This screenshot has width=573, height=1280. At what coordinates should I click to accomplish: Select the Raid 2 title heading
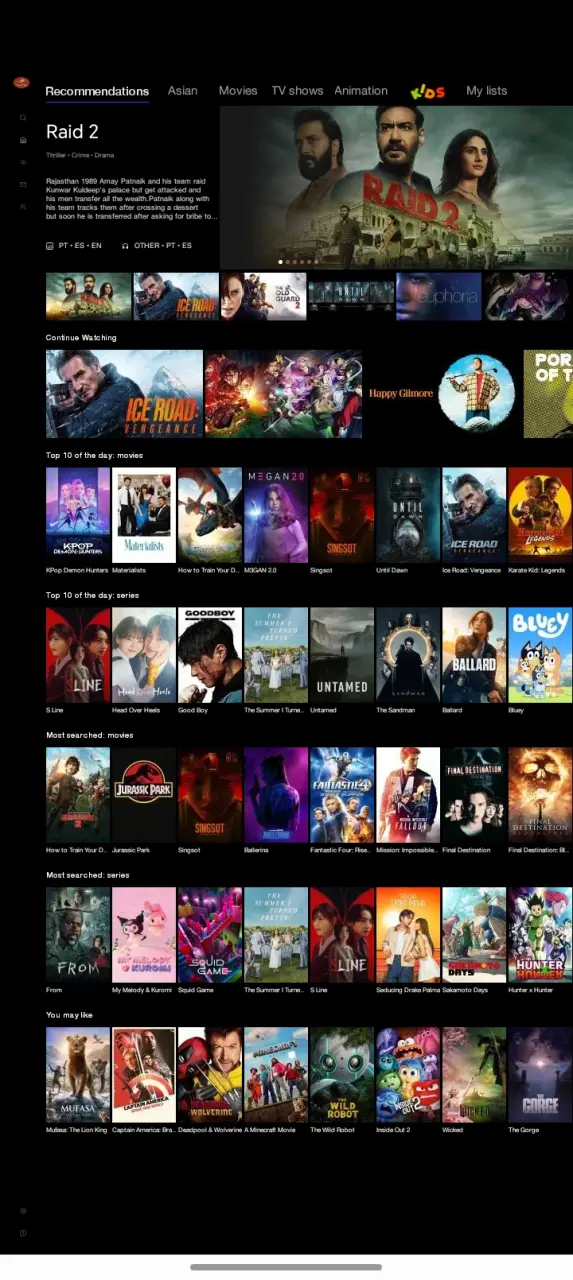(72, 132)
